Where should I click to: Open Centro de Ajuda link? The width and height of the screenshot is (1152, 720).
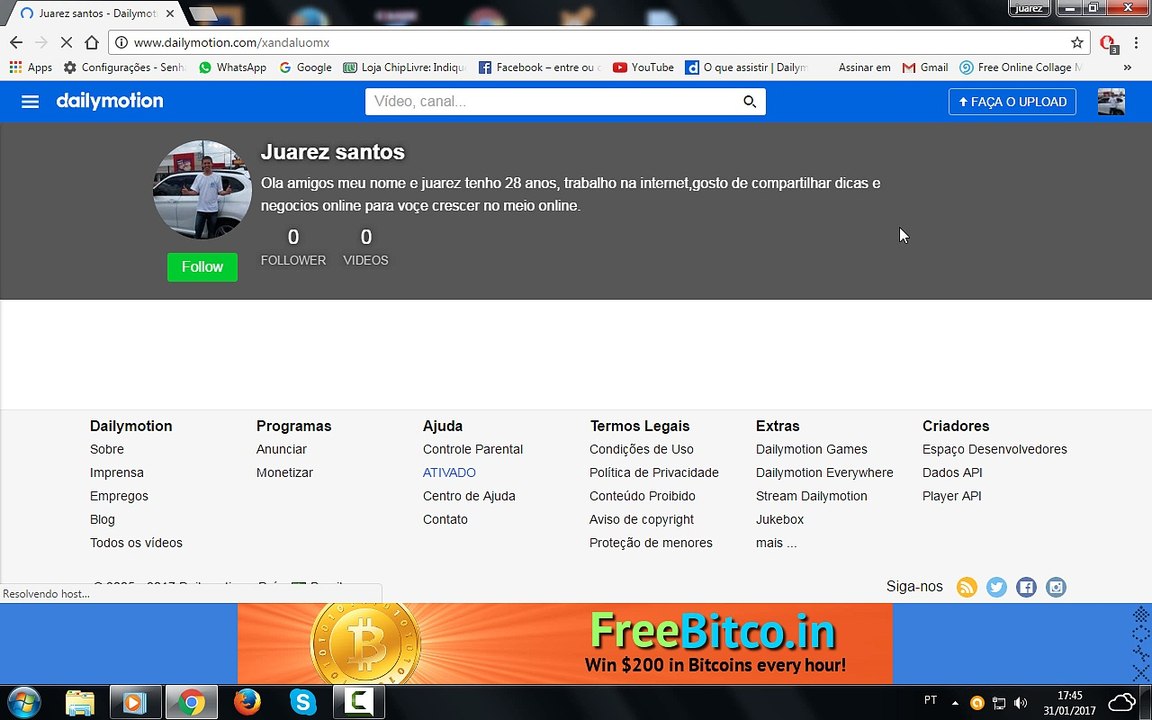469,496
